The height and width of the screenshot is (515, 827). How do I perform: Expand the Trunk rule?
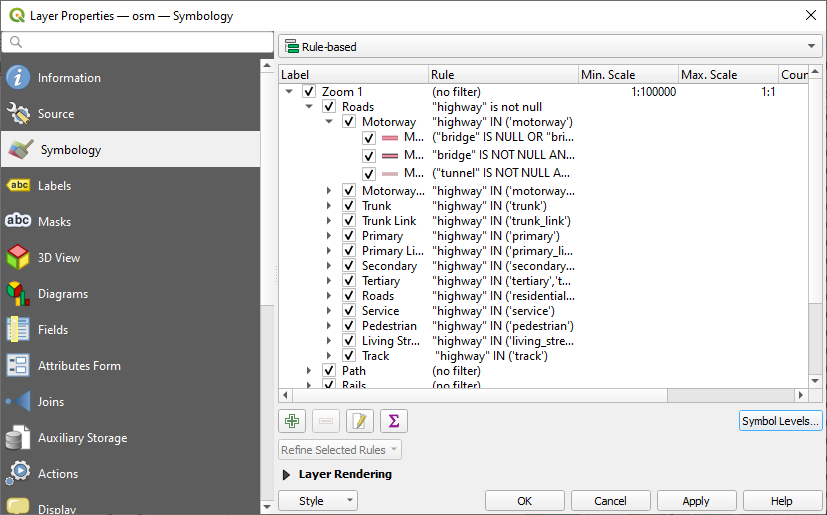[x=329, y=206]
